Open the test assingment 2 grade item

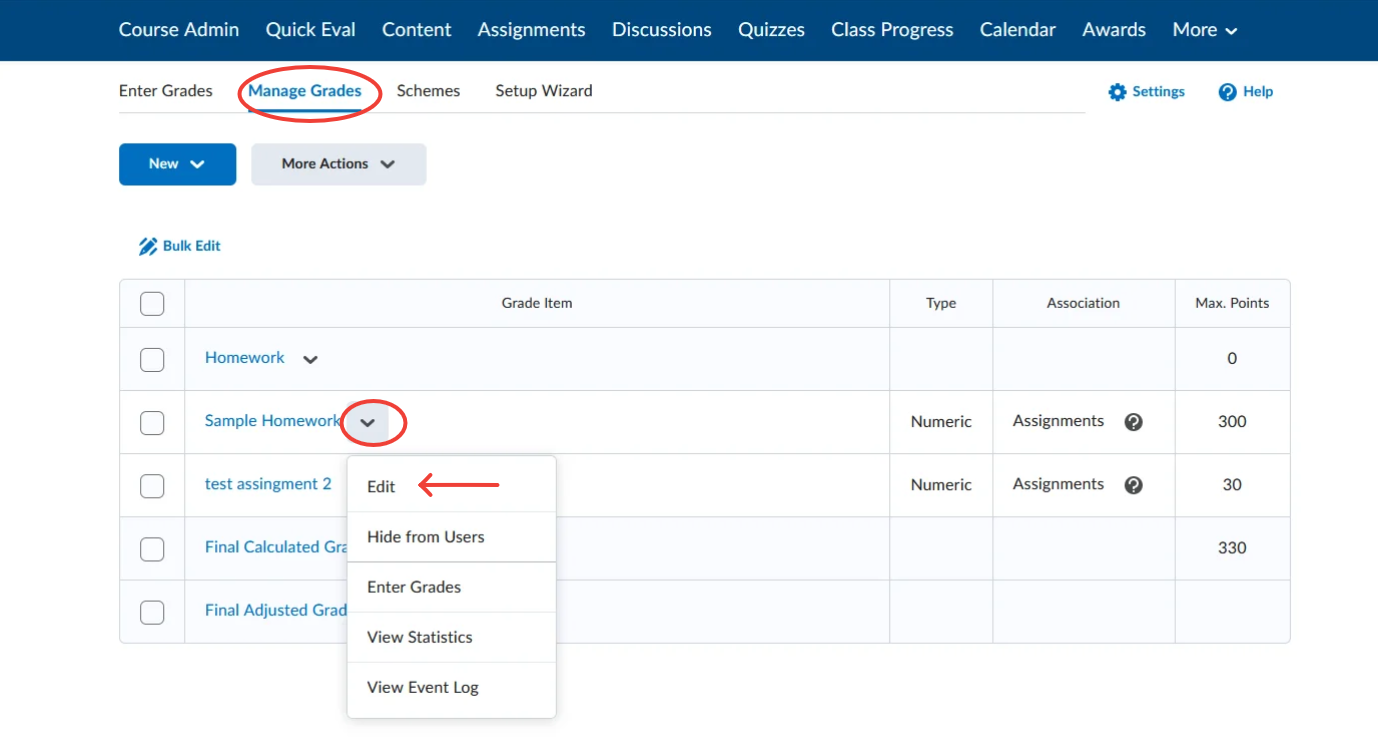[x=267, y=484]
